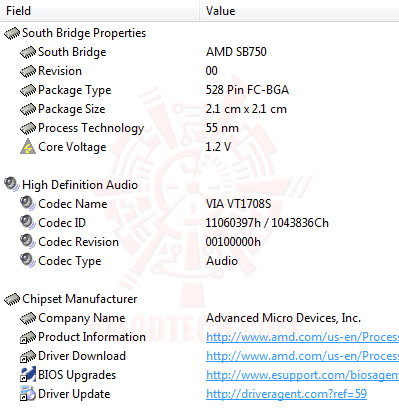Sort by the Field column header
This screenshot has width=399, height=414.
coord(100,11)
